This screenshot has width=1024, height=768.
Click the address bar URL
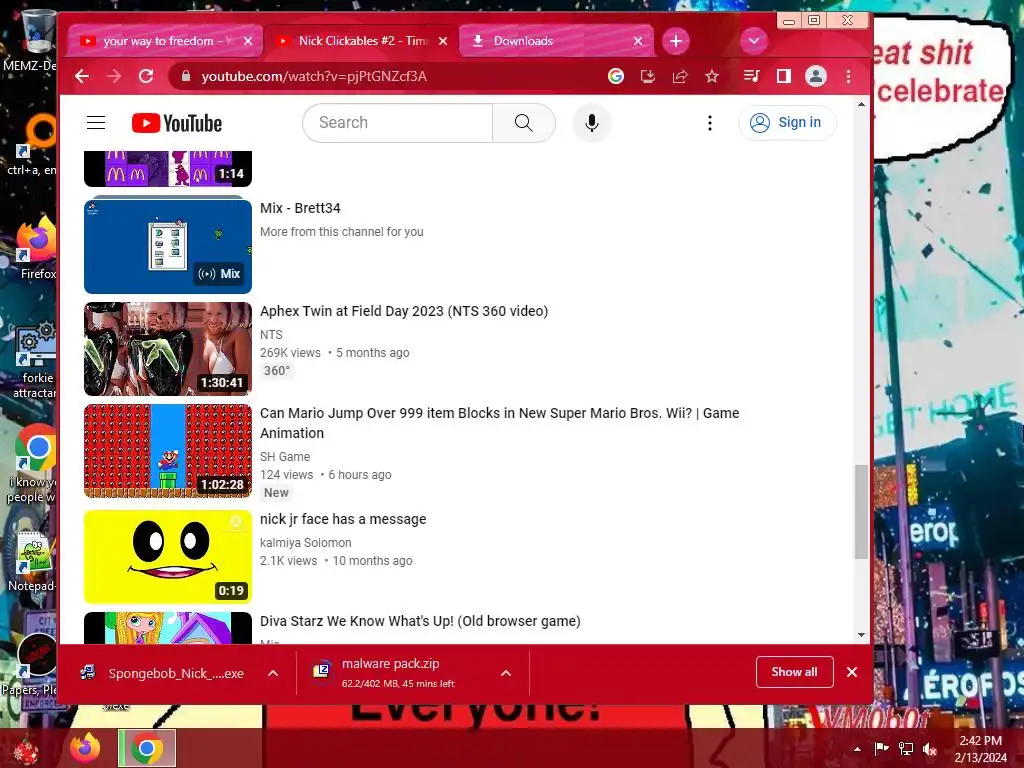[x=314, y=76]
